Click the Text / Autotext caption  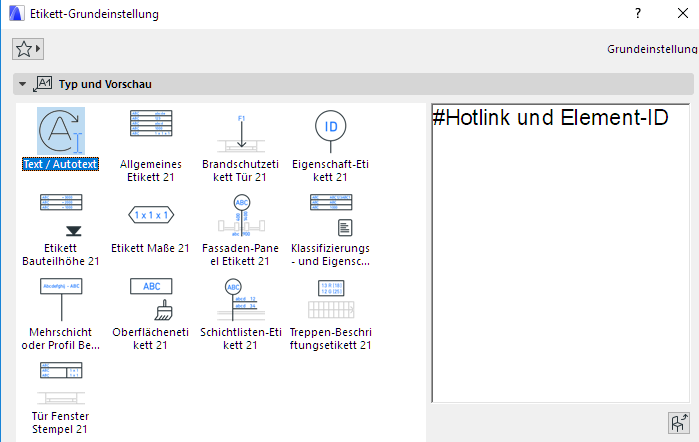coord(60,164)
